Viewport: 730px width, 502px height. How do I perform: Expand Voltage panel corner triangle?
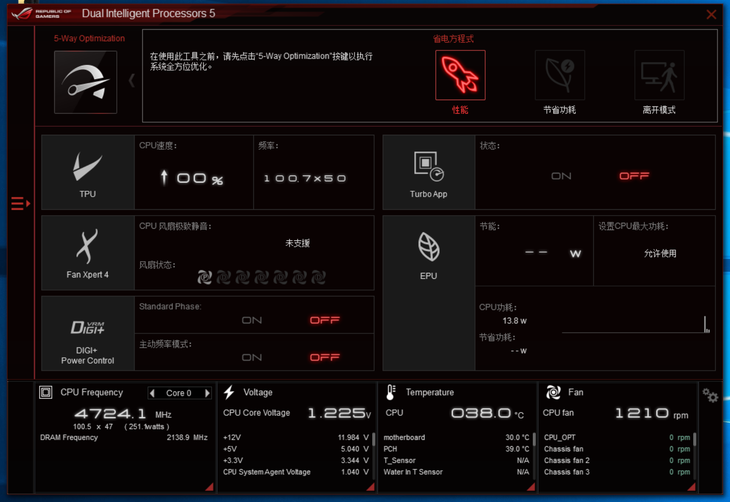(371, 487)
